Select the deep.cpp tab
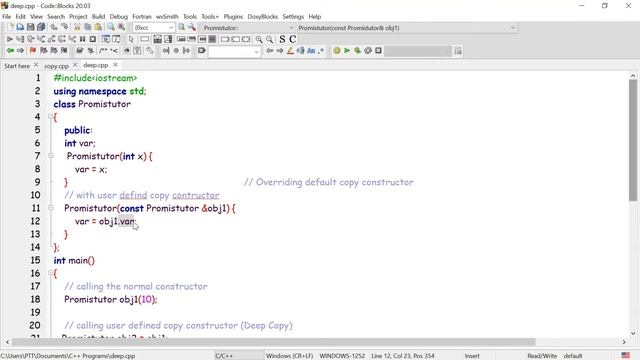The height and width of the screenshot is (360, 640). (x=96, y=65)
